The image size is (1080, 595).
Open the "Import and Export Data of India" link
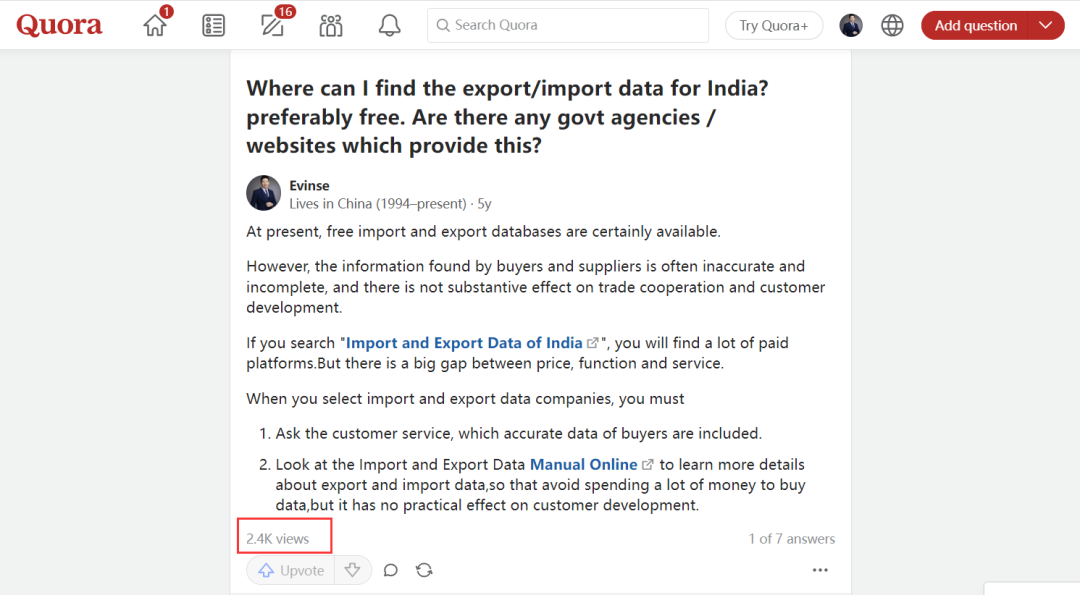tap(464, 343)
